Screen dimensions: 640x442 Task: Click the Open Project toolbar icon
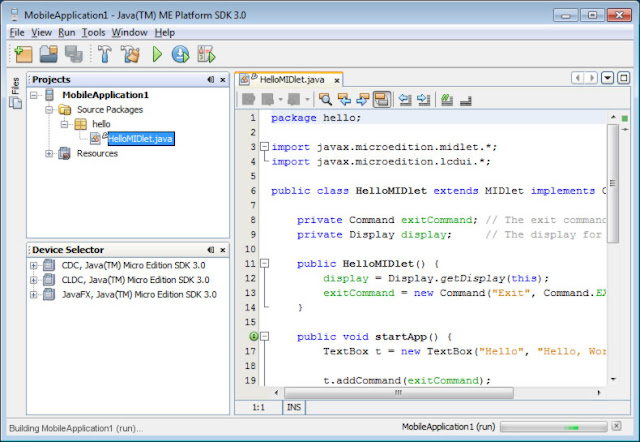(49, 54)
